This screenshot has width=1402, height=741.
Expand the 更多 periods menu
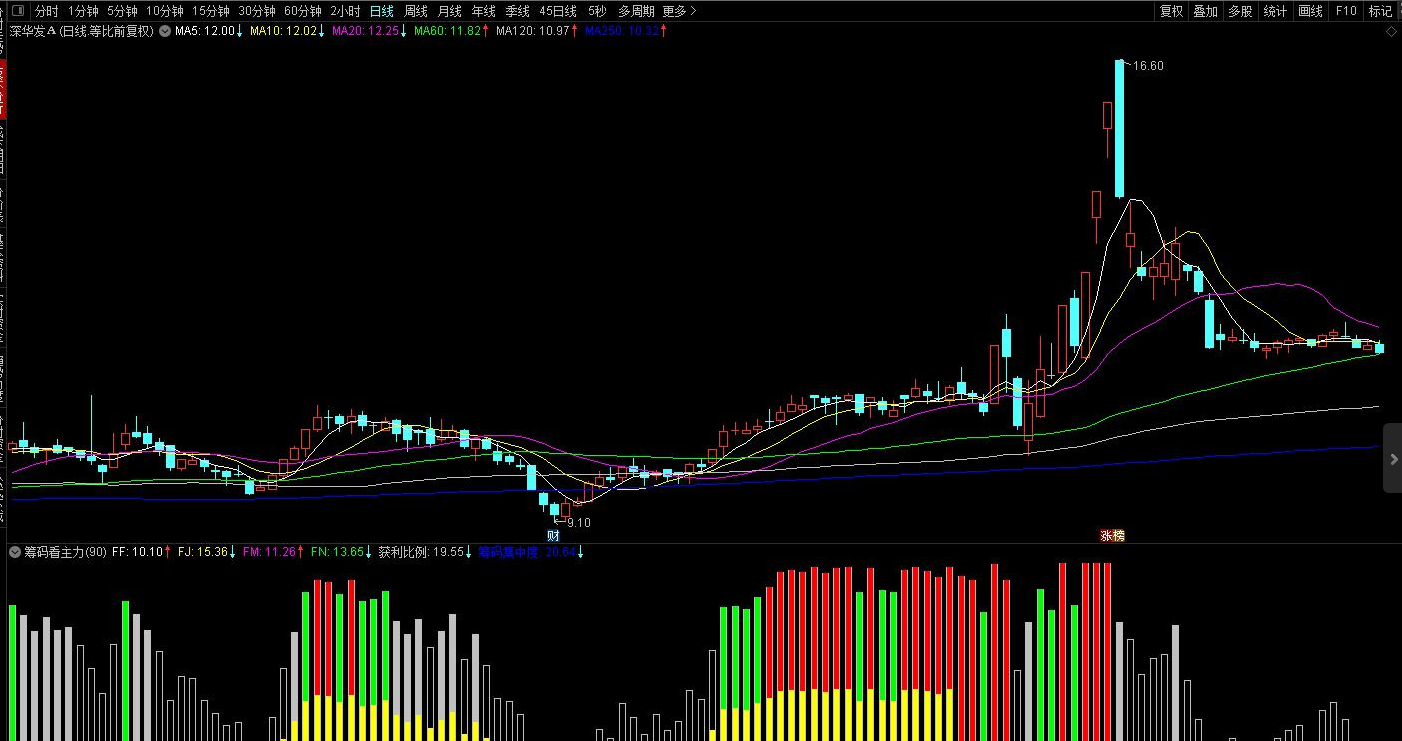680,11
